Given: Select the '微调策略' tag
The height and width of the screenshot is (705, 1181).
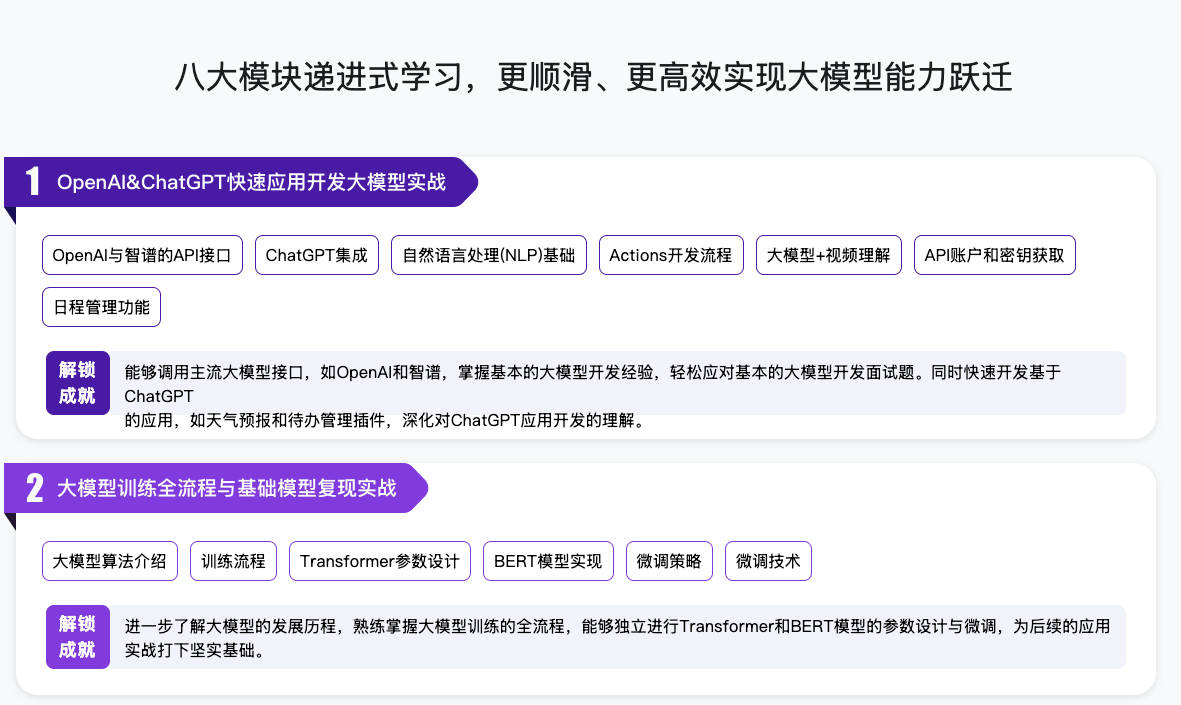Looking at the screenshot, I should click(x=669, y=561).
